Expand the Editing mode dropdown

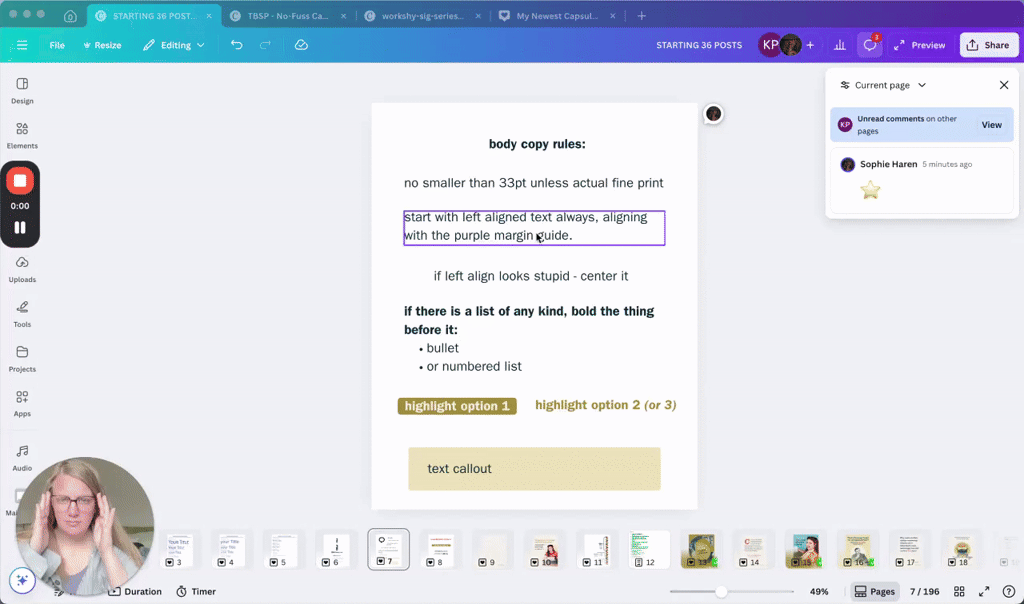174,45
